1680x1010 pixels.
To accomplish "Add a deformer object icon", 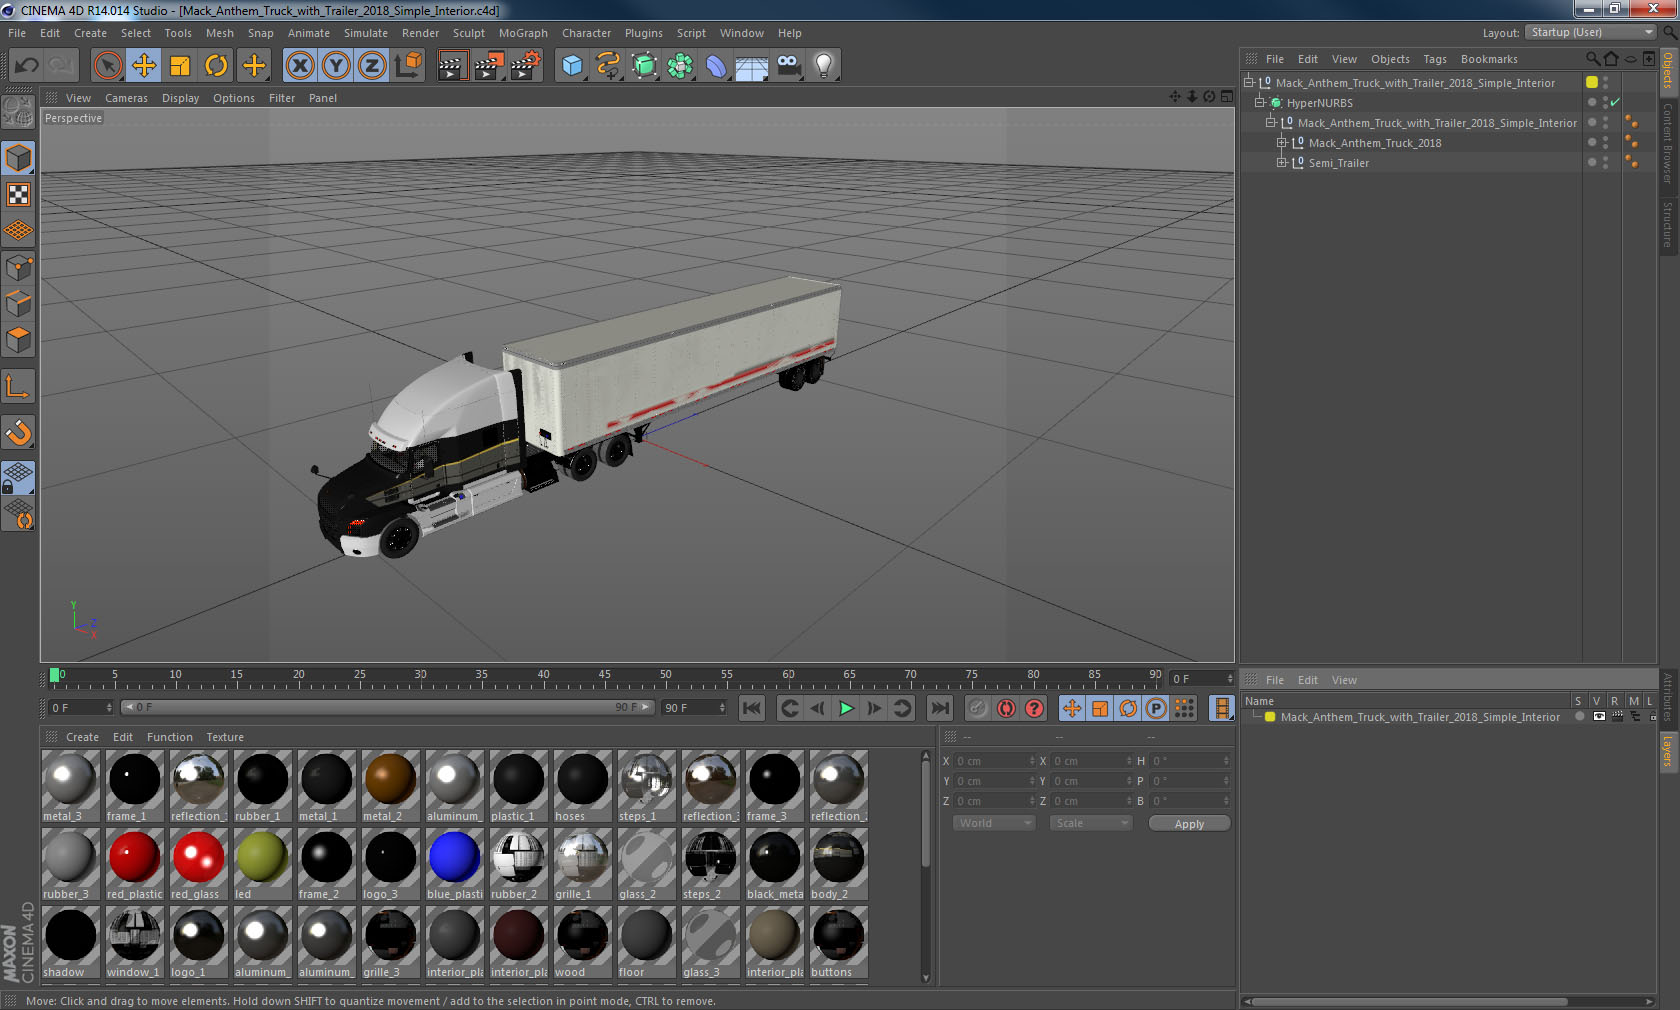I will 716,66.
